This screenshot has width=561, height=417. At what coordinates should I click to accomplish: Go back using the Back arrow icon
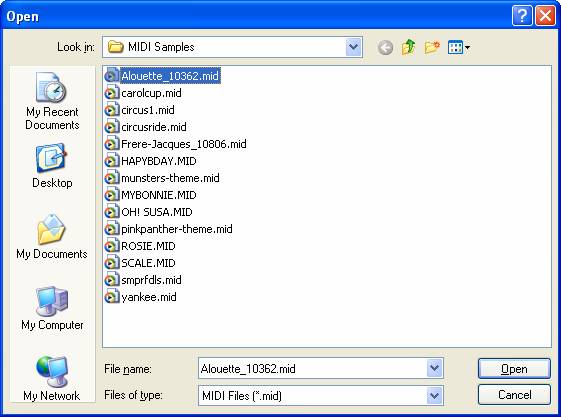(x=385, y=47)
